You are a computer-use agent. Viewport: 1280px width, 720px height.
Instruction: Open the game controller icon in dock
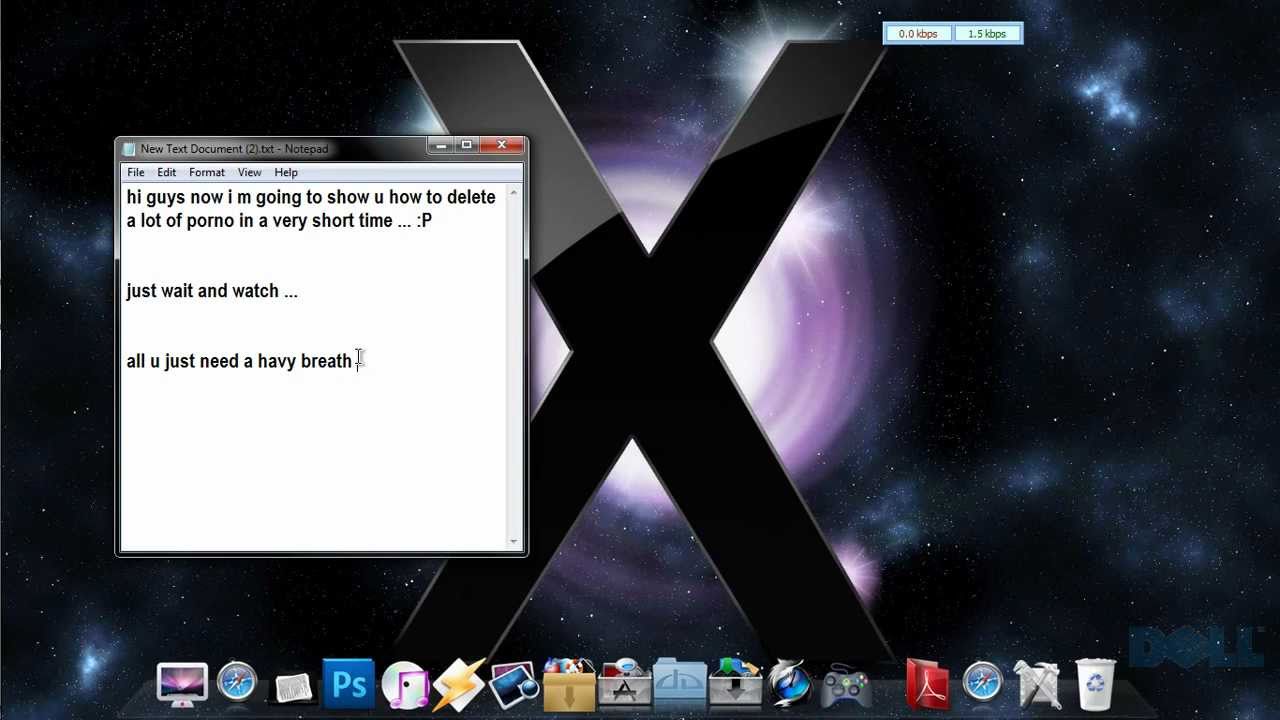tap(845, 688)
